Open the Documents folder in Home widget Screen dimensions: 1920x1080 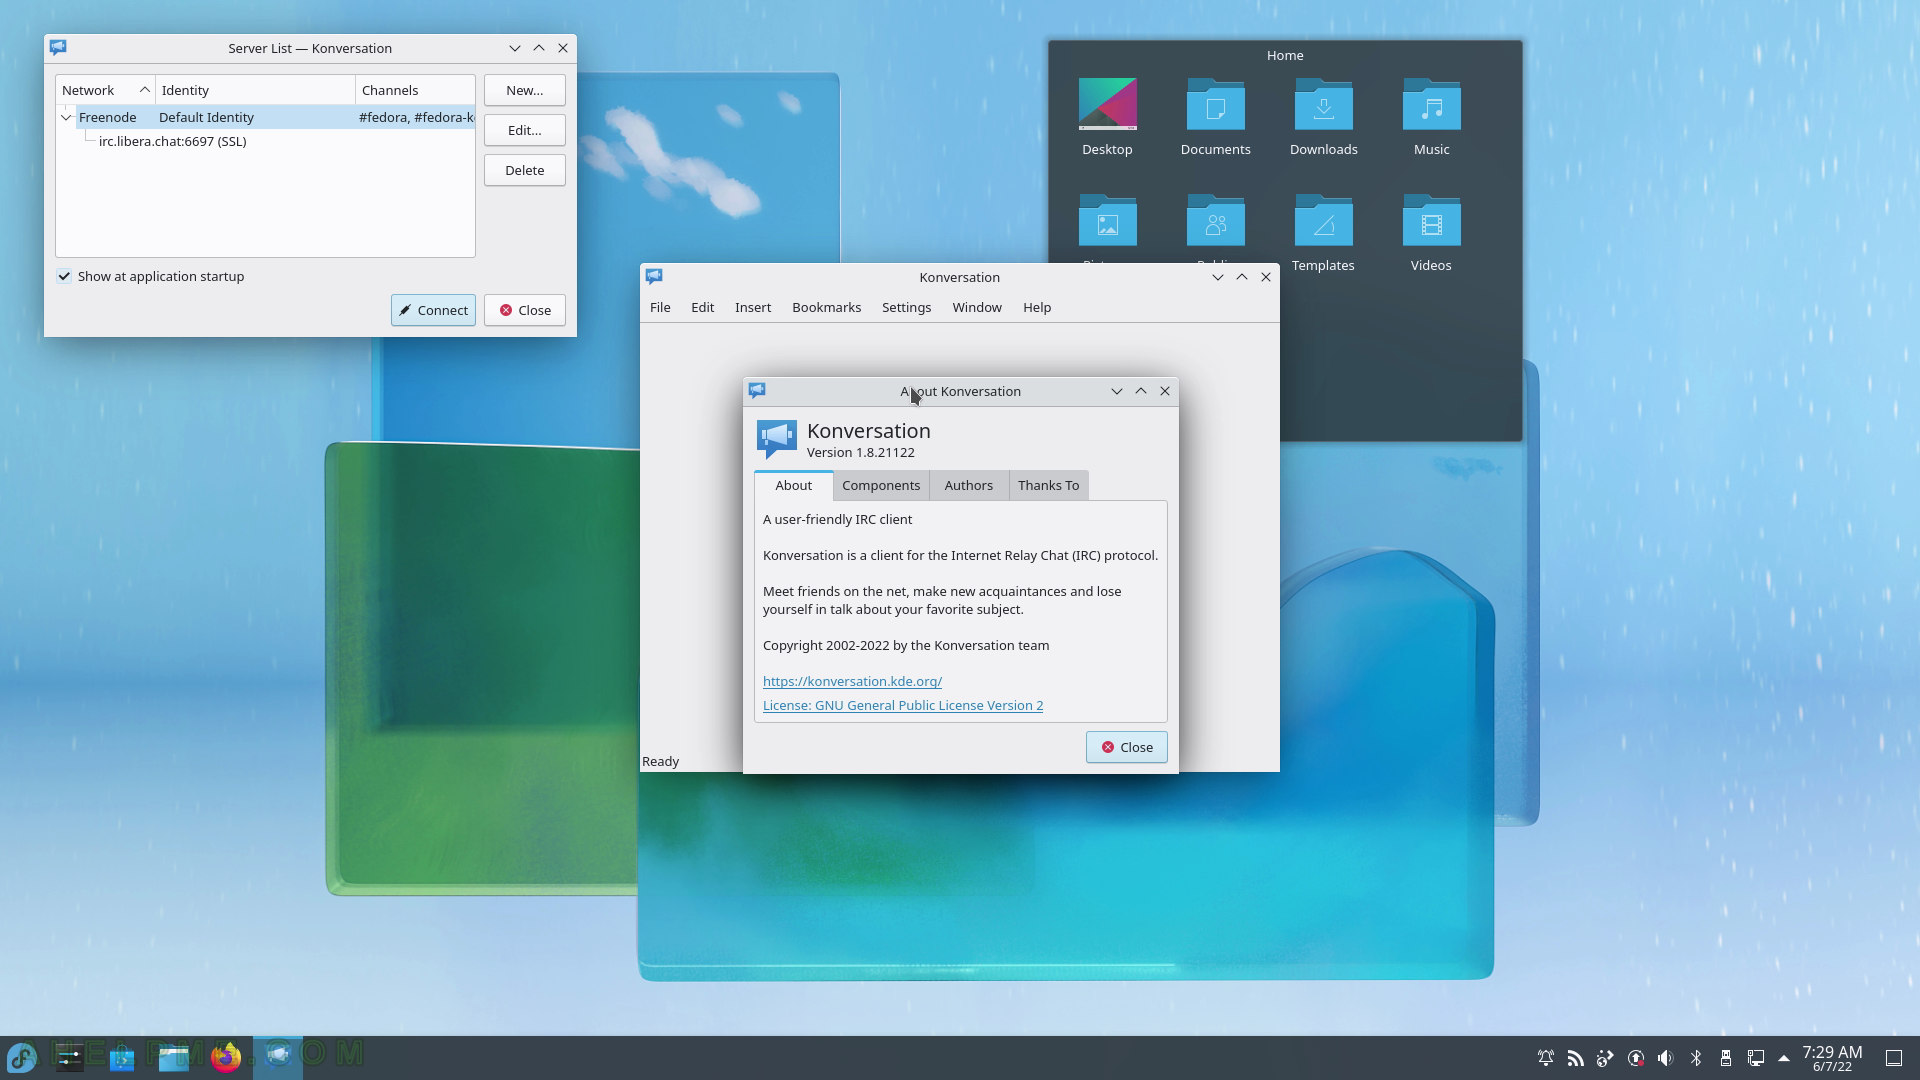(x=1215, y=117)
